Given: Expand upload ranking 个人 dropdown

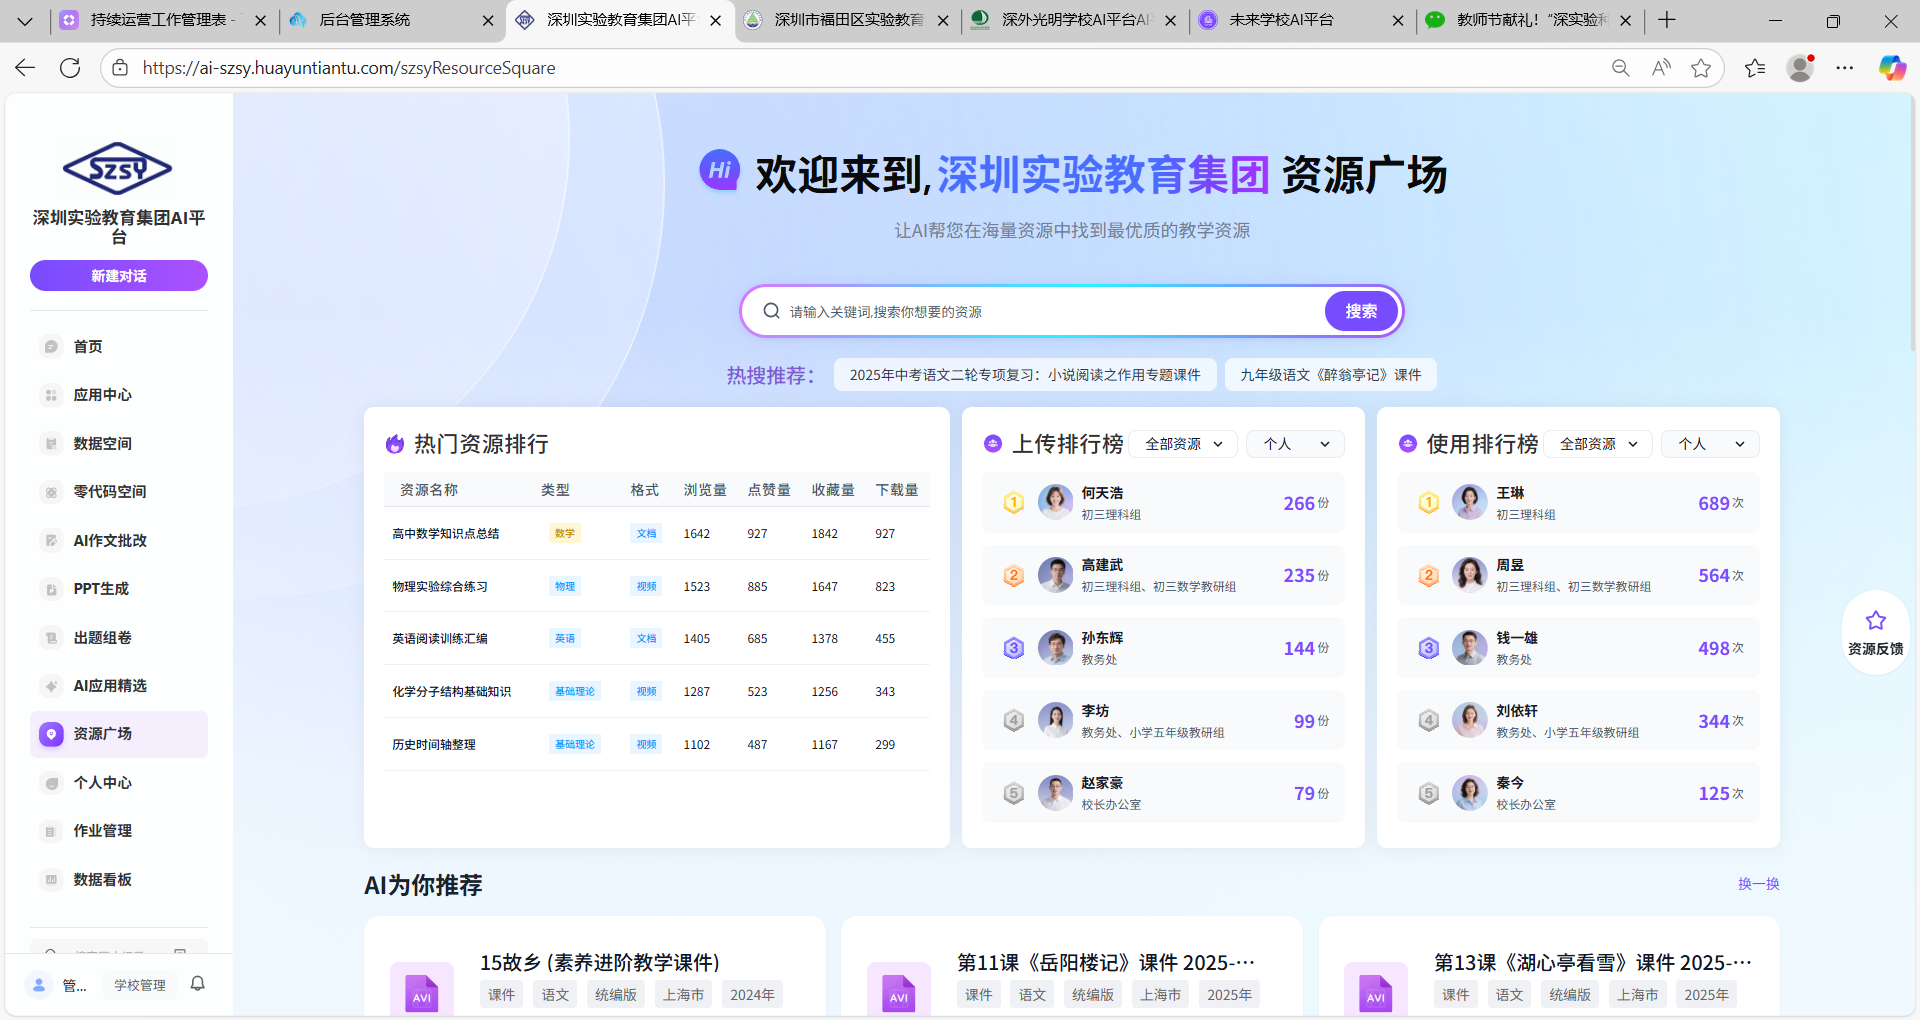Looking at the screenshot, I should tap(1295, 444).
